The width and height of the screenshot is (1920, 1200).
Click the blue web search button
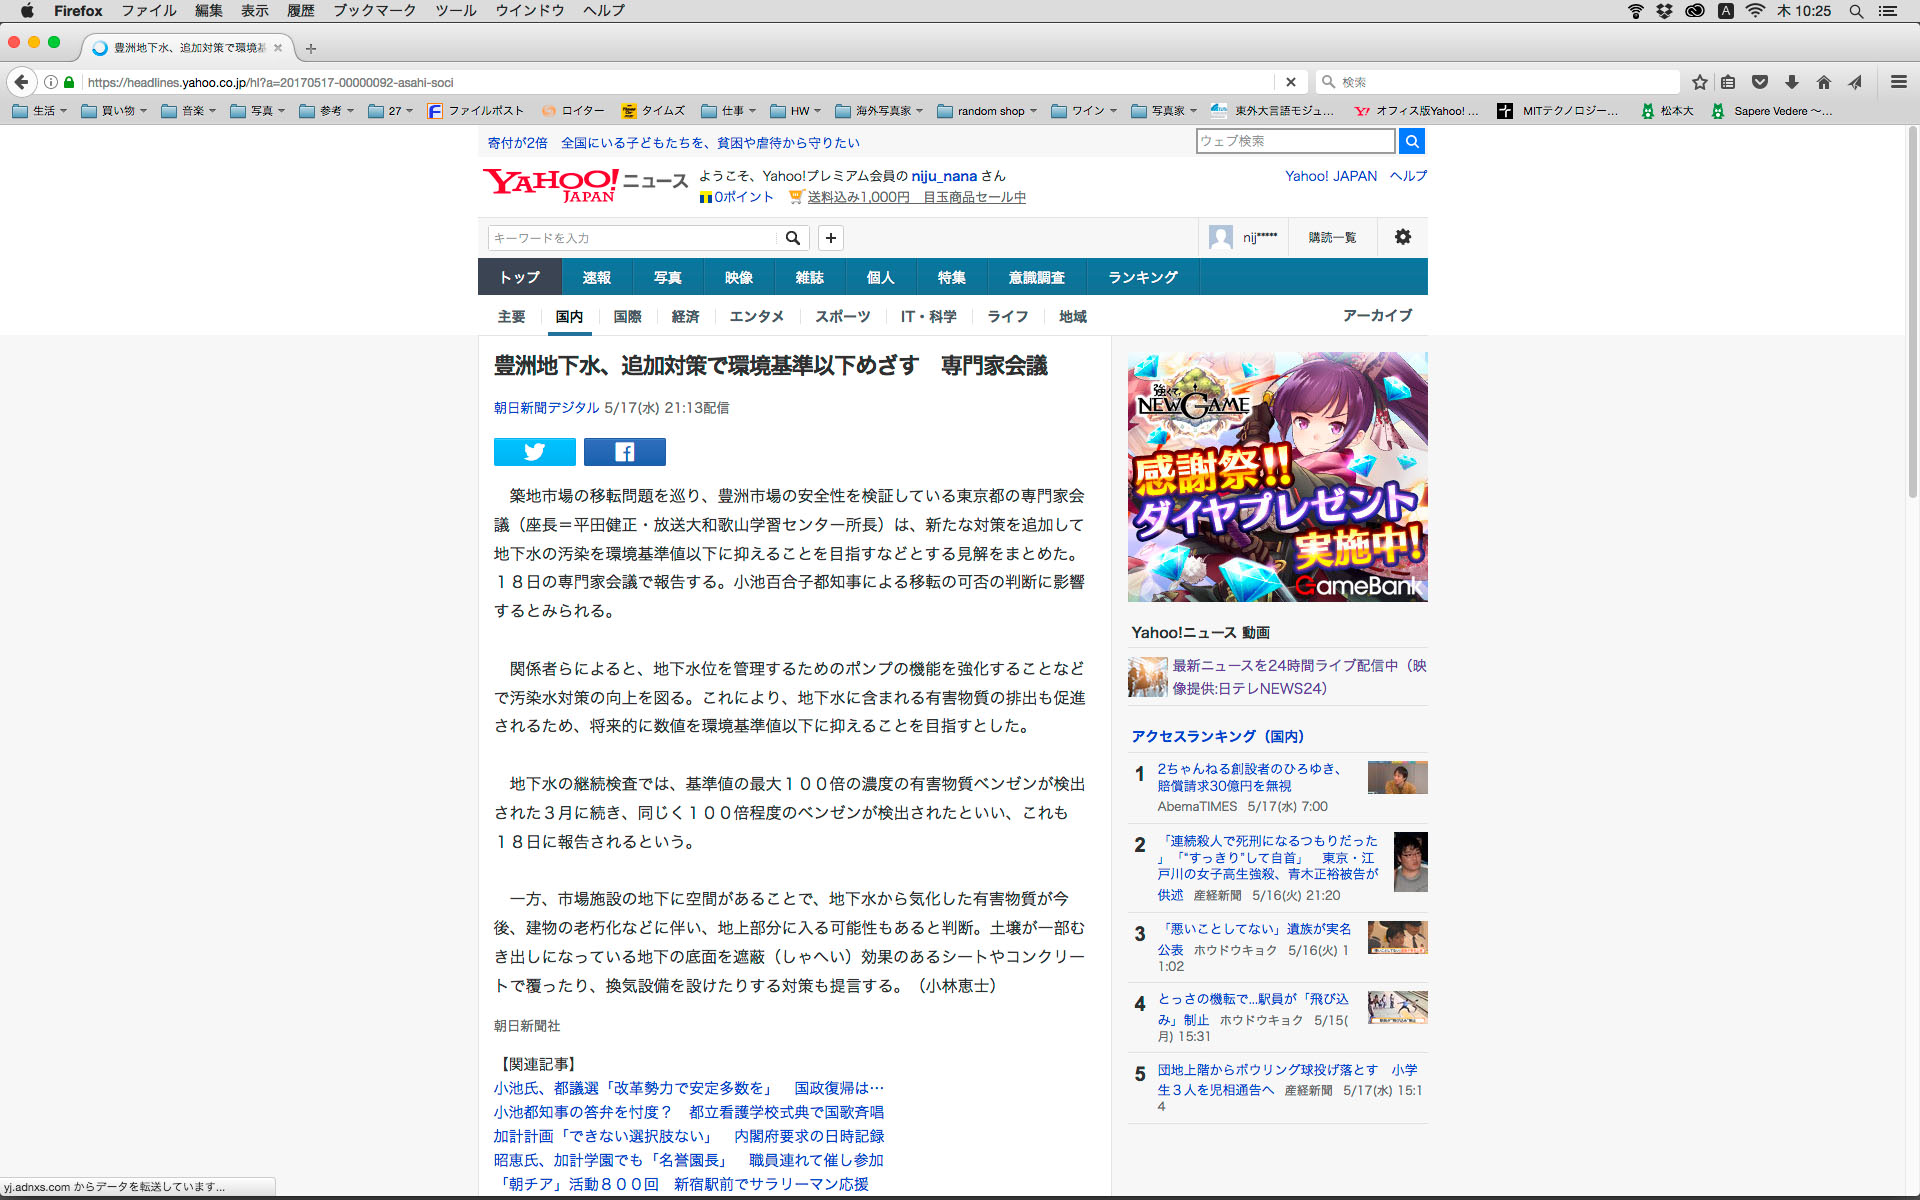pyautogui.click(x=1411, y=141)
